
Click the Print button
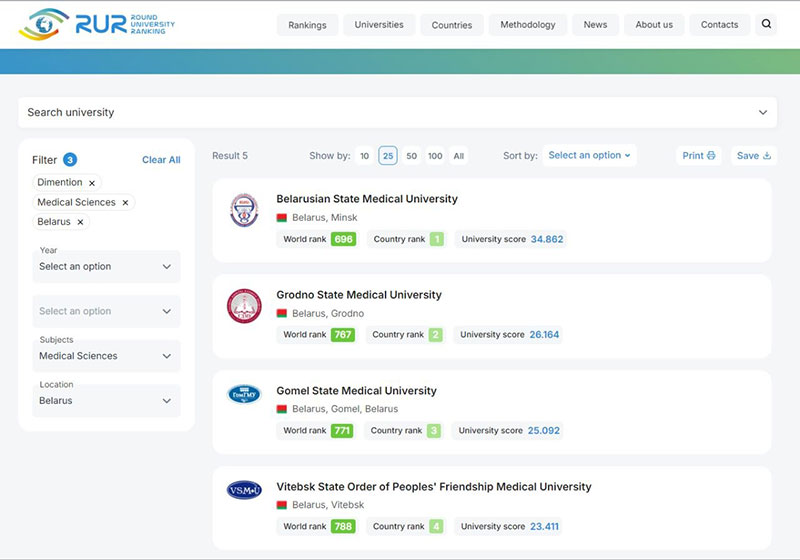tap(698, 156)
